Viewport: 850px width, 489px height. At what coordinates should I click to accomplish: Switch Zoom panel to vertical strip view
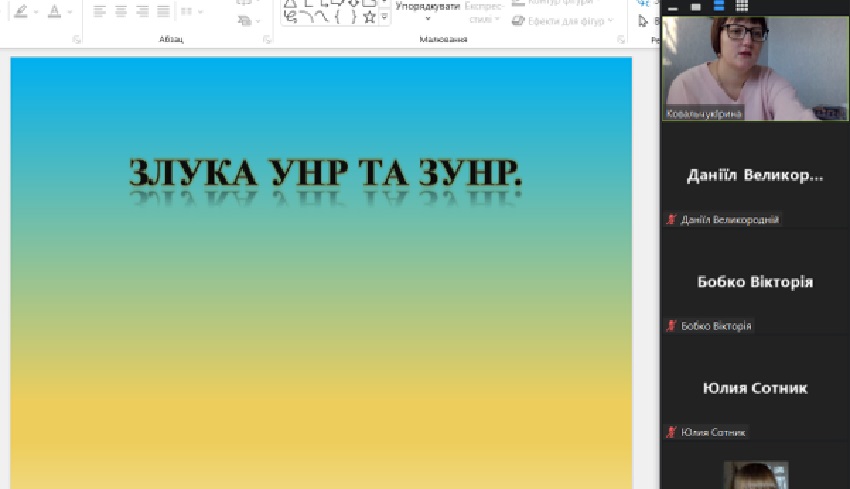(x=719, y=6)
